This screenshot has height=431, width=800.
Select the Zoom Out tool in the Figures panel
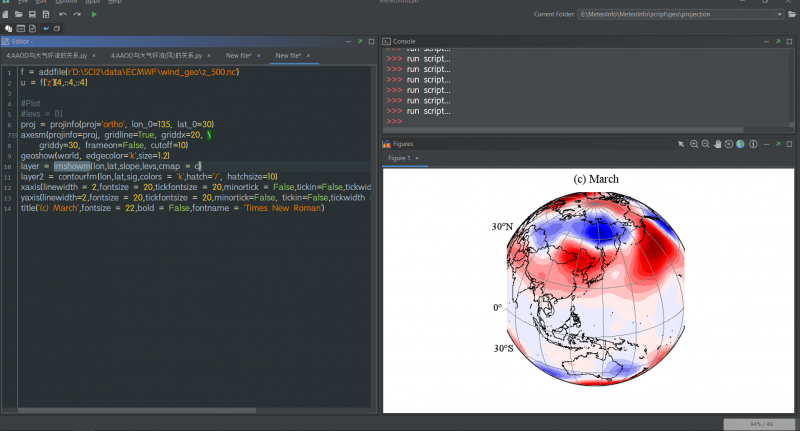coord(704,144)
